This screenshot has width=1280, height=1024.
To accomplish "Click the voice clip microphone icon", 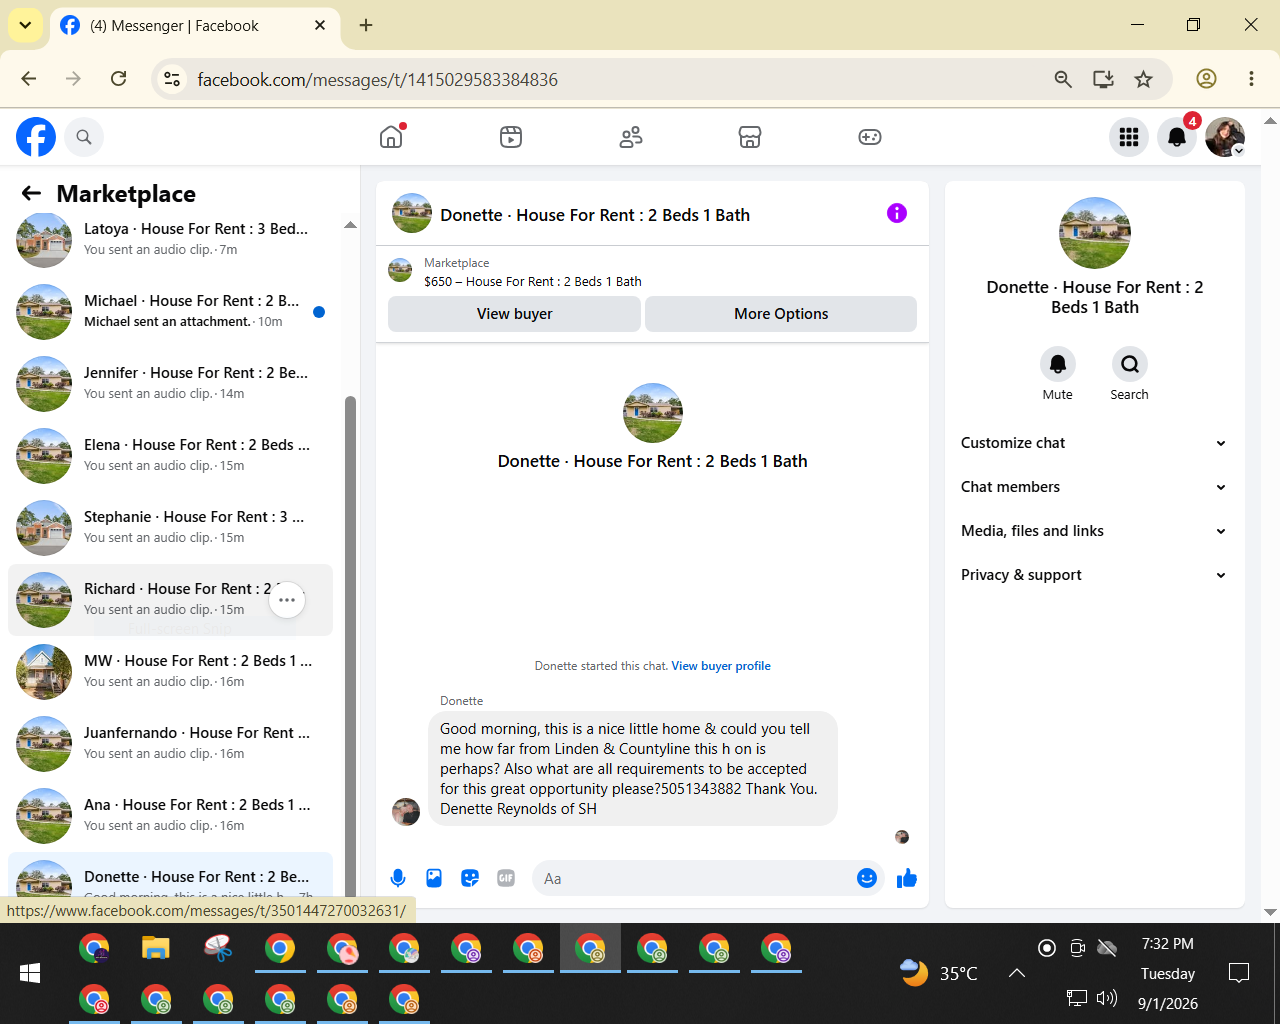I will (x=398, y=878).
